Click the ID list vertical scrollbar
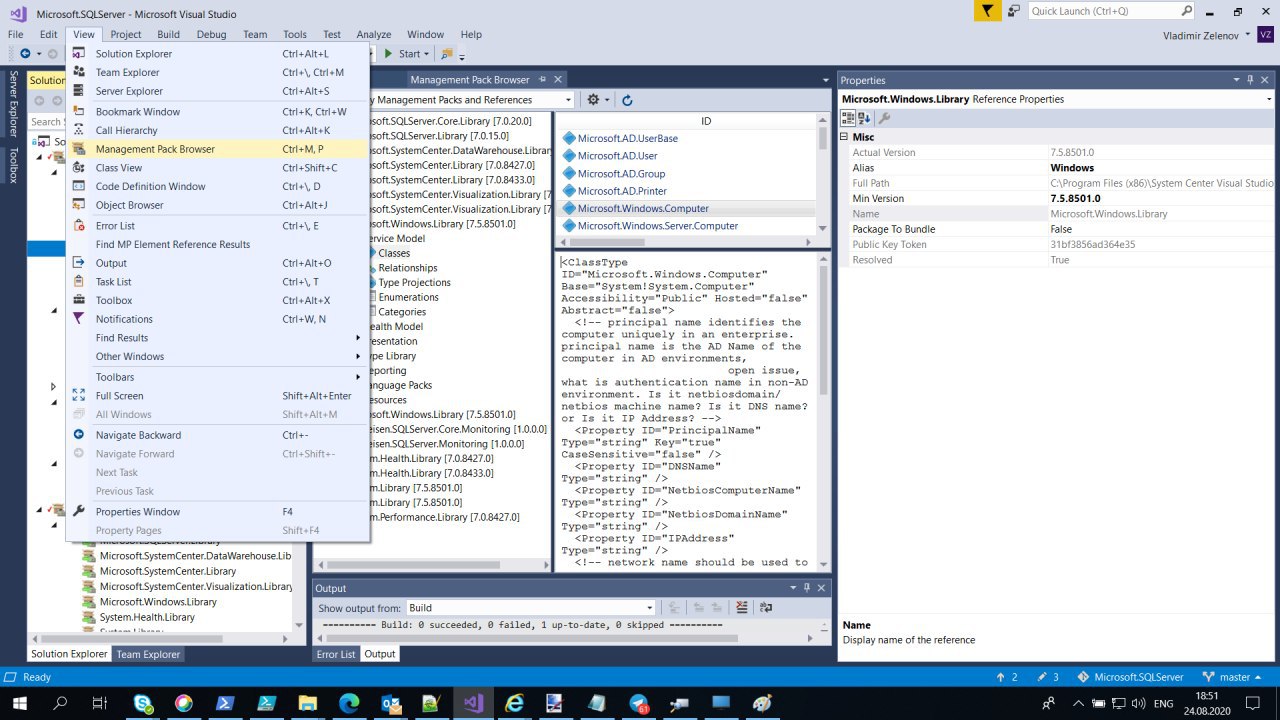The height and width of the screenshot is (720, 1280). coord(823,175)
